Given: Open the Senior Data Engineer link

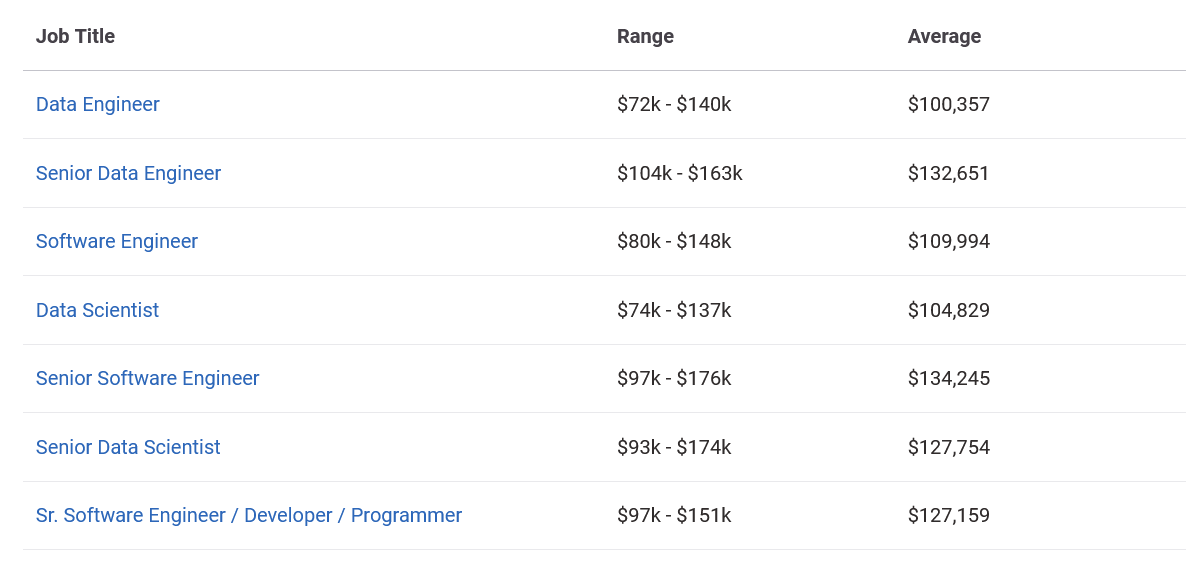Looking at the screenshot, I should coord(128,173).
